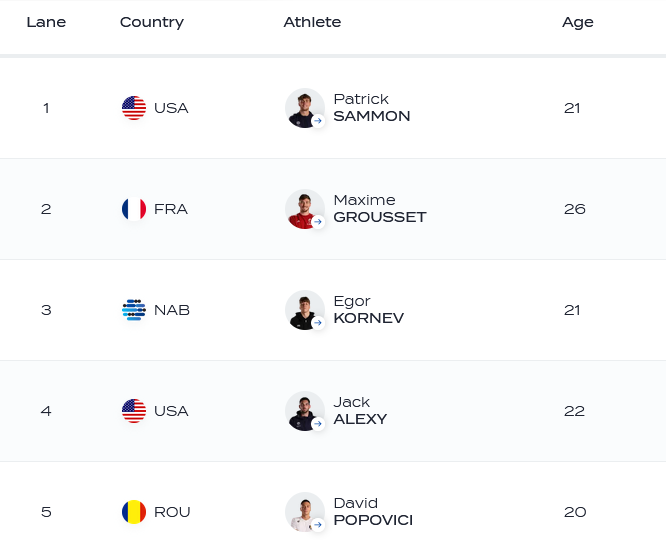Click Egor Kornev's profile picture
The height and width of the screenshot is (558, 666).
[x=304, y=310]
